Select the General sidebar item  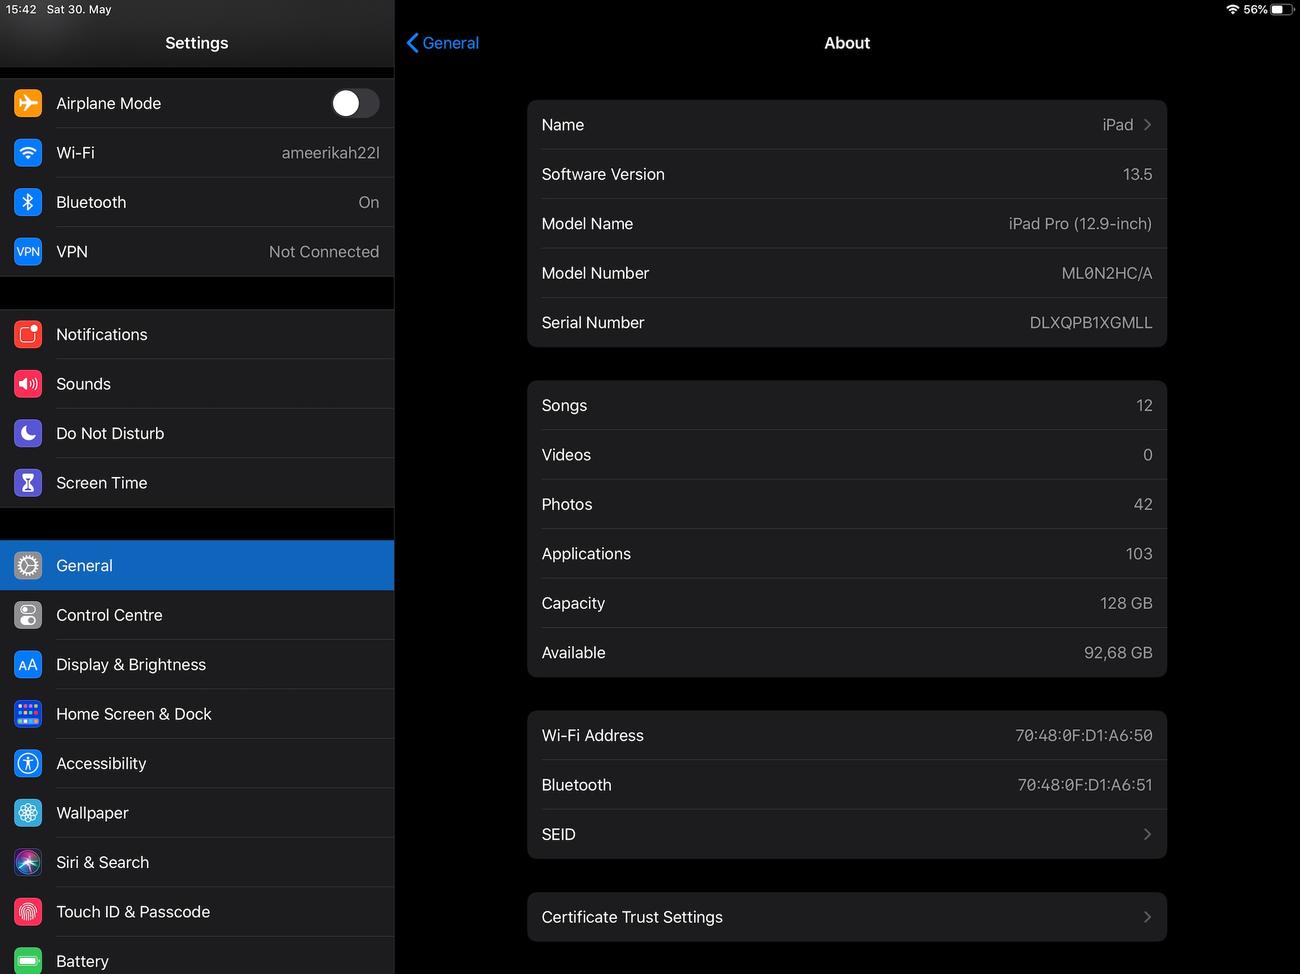click(197, 566)
